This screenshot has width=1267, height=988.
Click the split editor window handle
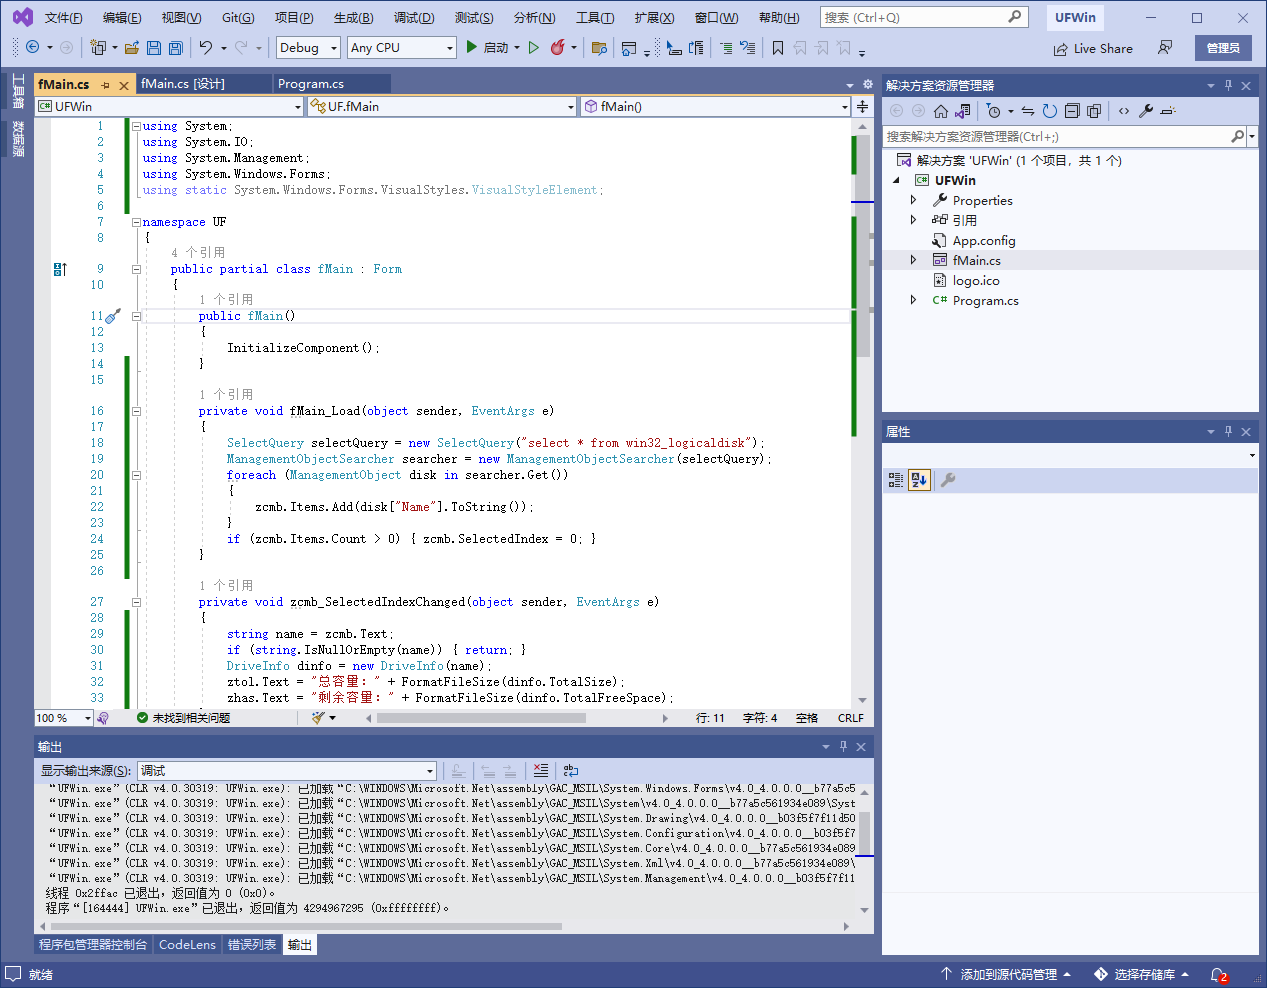862,106
